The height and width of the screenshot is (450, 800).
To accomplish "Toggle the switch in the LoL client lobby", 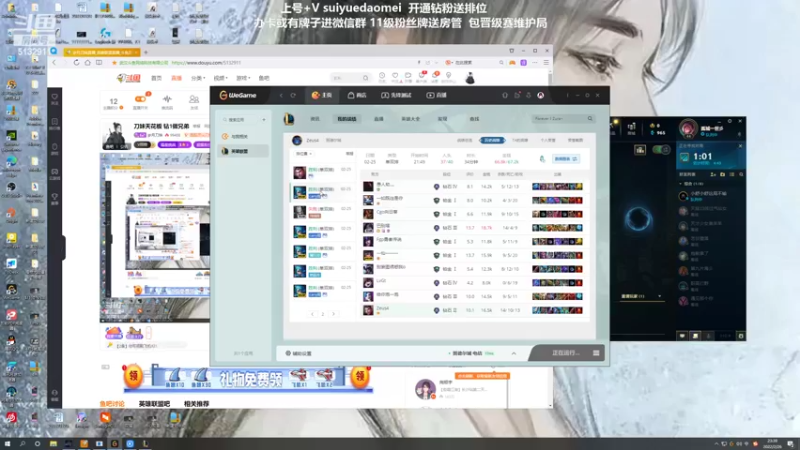I will [x=661, y=149].
